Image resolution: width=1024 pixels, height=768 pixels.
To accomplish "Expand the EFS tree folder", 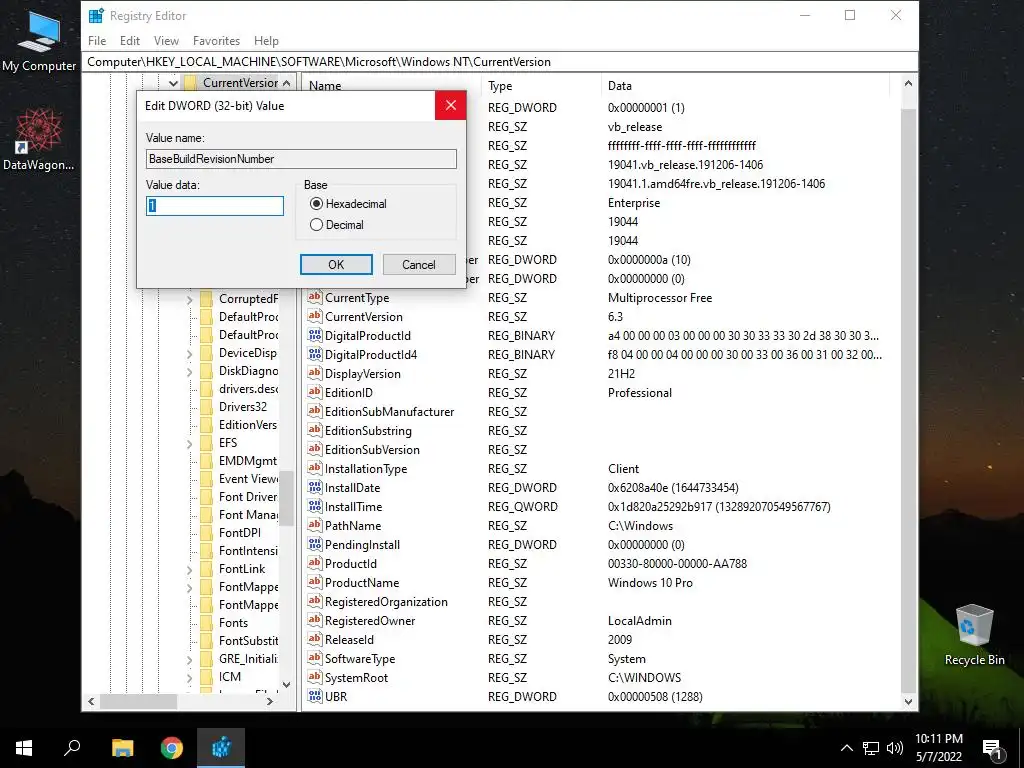I will (189, 443).
